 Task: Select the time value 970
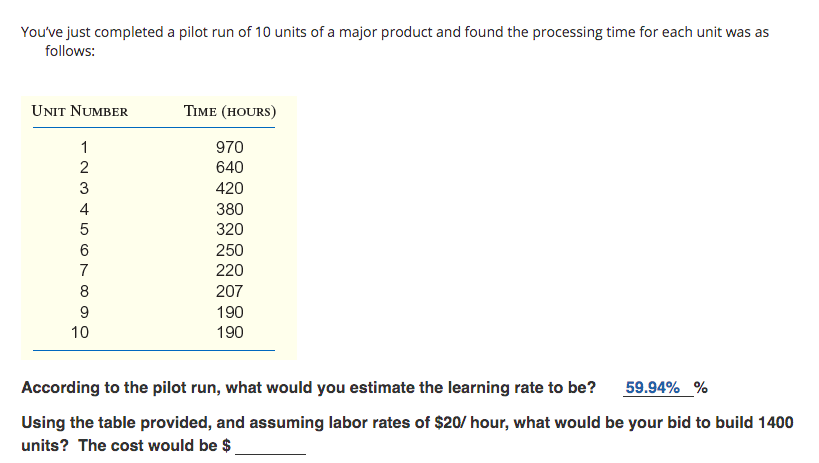[x=230, y=147]
